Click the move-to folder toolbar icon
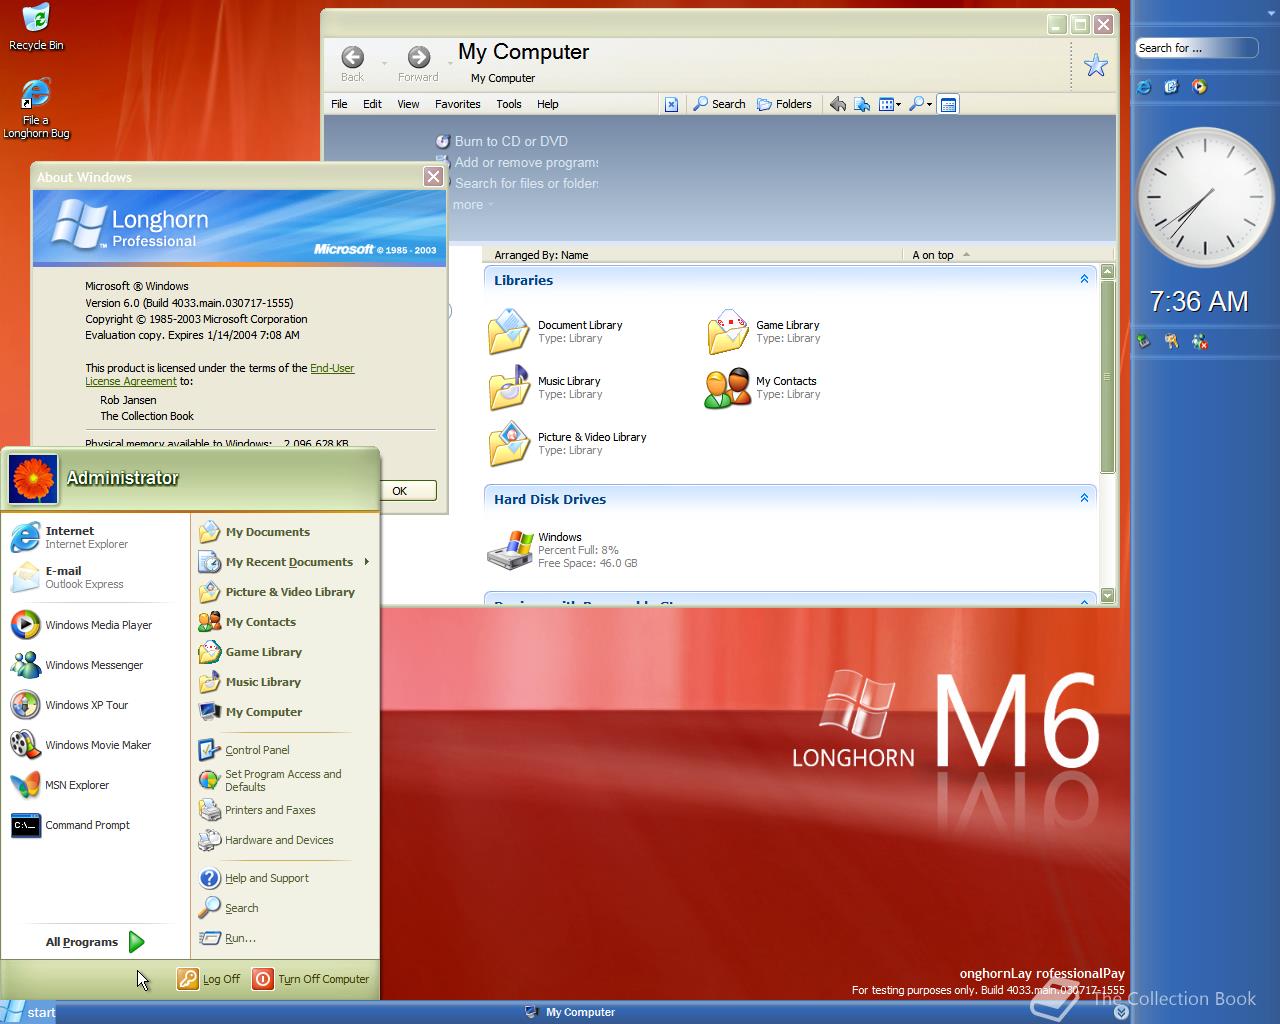 pos(862,104)
